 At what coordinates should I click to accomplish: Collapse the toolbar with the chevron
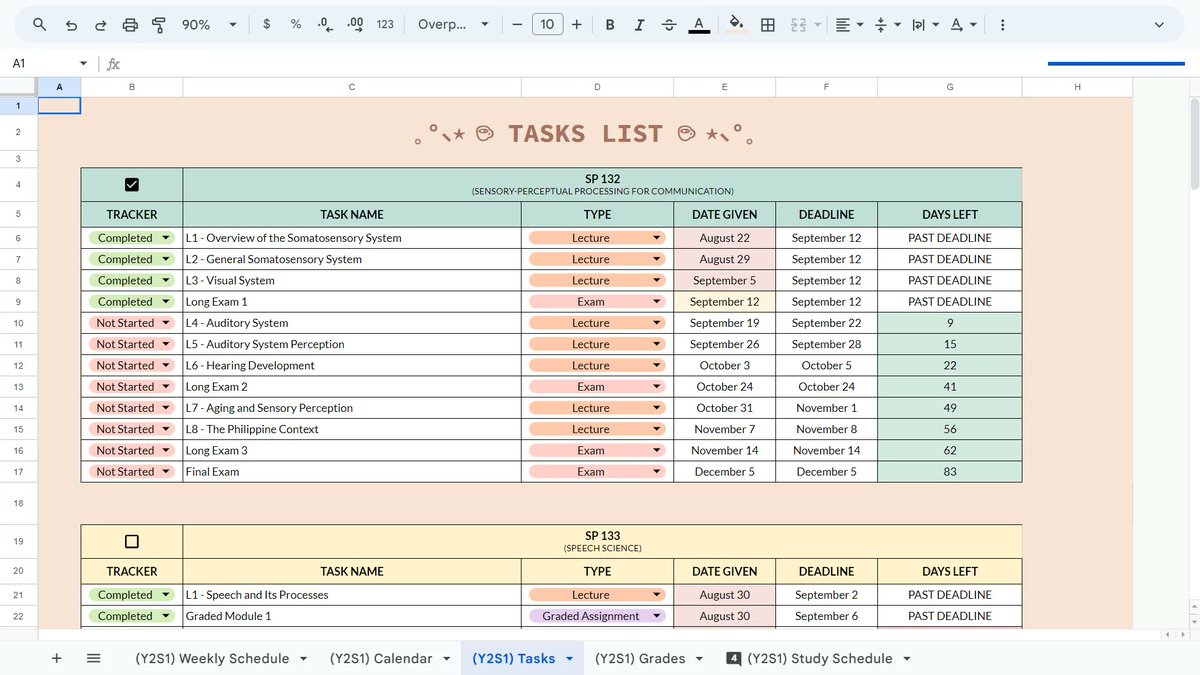1160,25
